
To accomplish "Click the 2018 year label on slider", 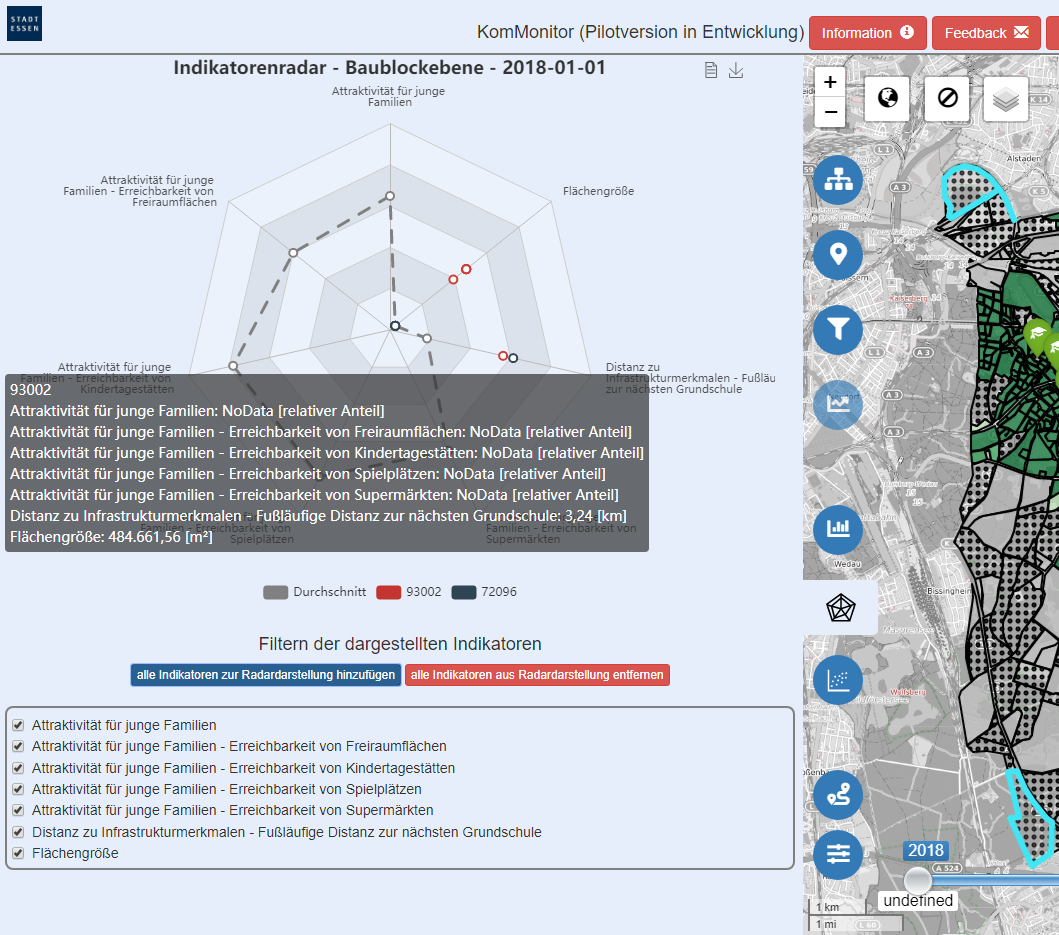I will point(925,850).
